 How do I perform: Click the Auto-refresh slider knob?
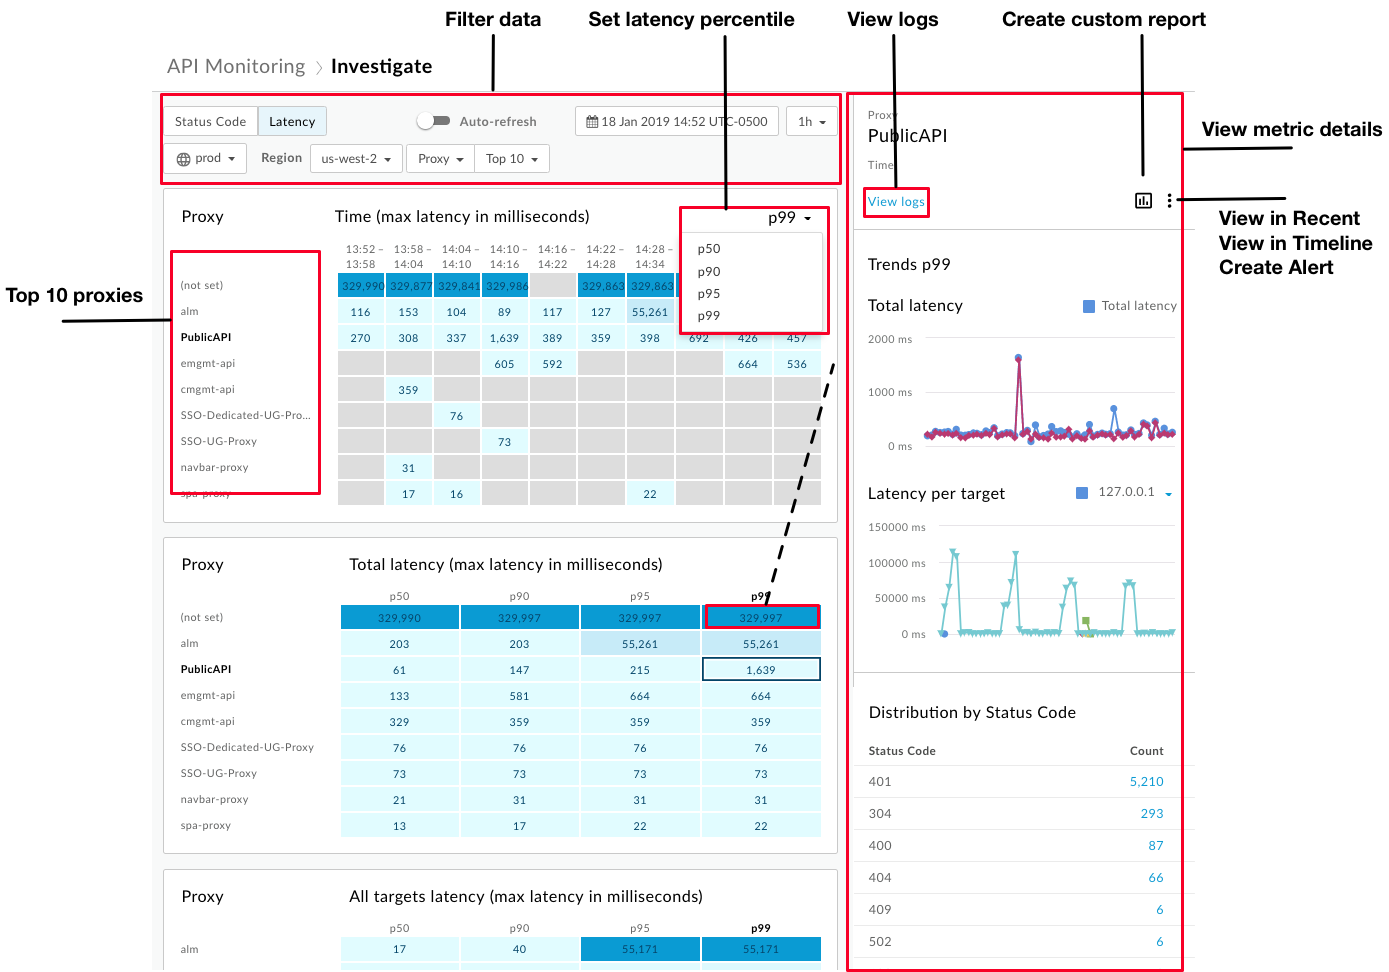[x=427, y=120]
